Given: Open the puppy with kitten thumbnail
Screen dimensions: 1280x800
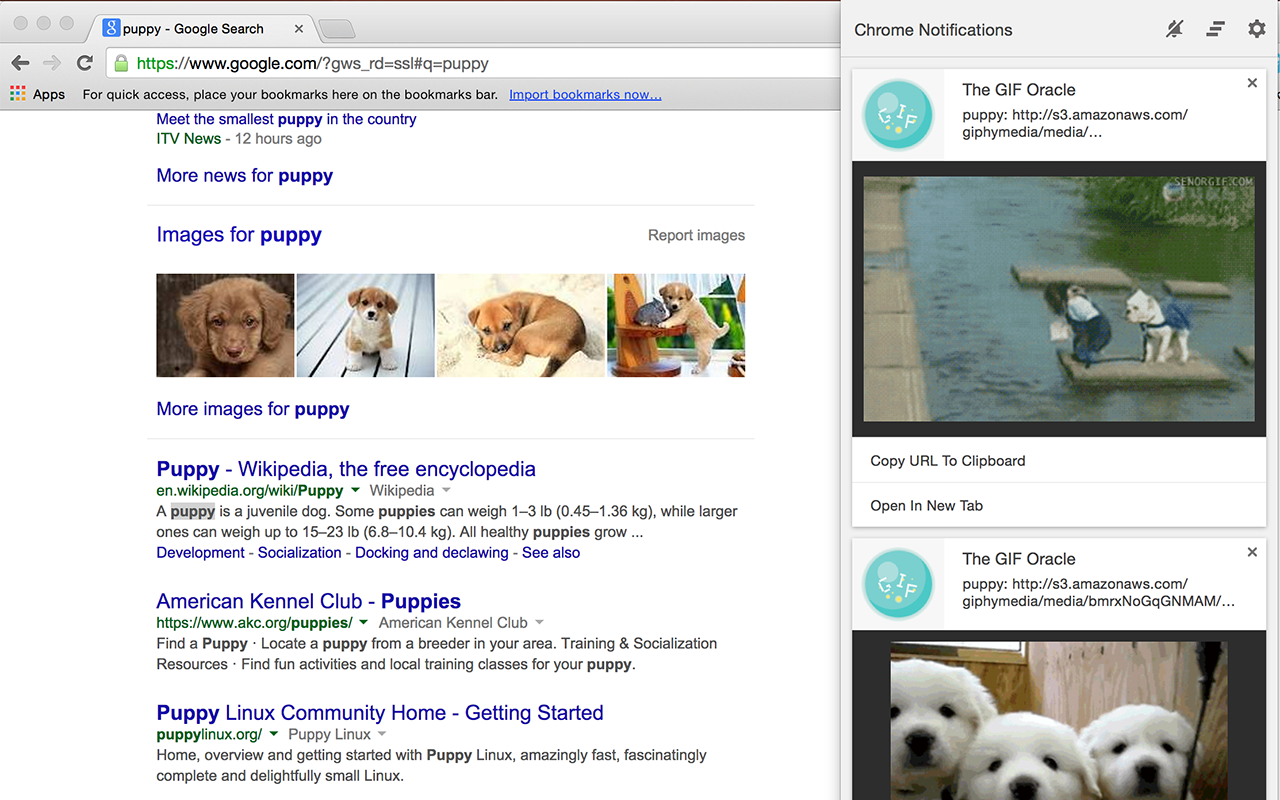Looking at the screenshot, I should pos(676,325).
